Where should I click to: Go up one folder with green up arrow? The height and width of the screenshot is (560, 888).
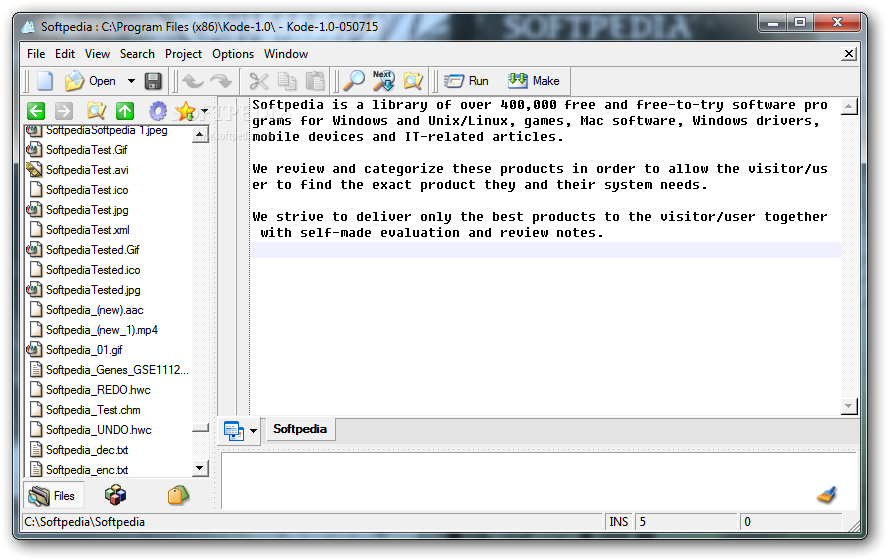pyautogui.click(x=125, y=111)
